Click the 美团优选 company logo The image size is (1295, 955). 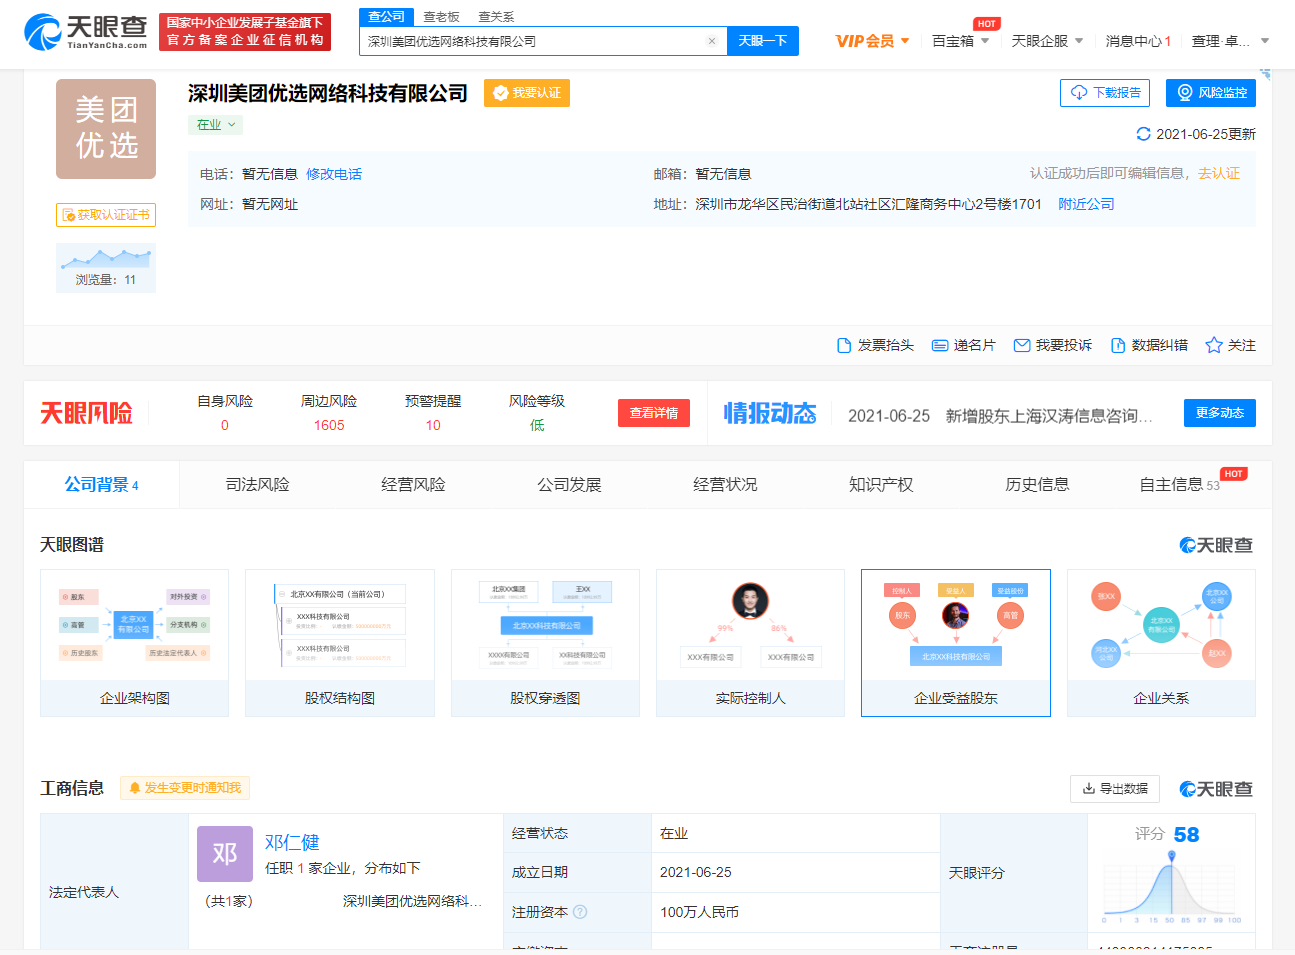[106, 129]
